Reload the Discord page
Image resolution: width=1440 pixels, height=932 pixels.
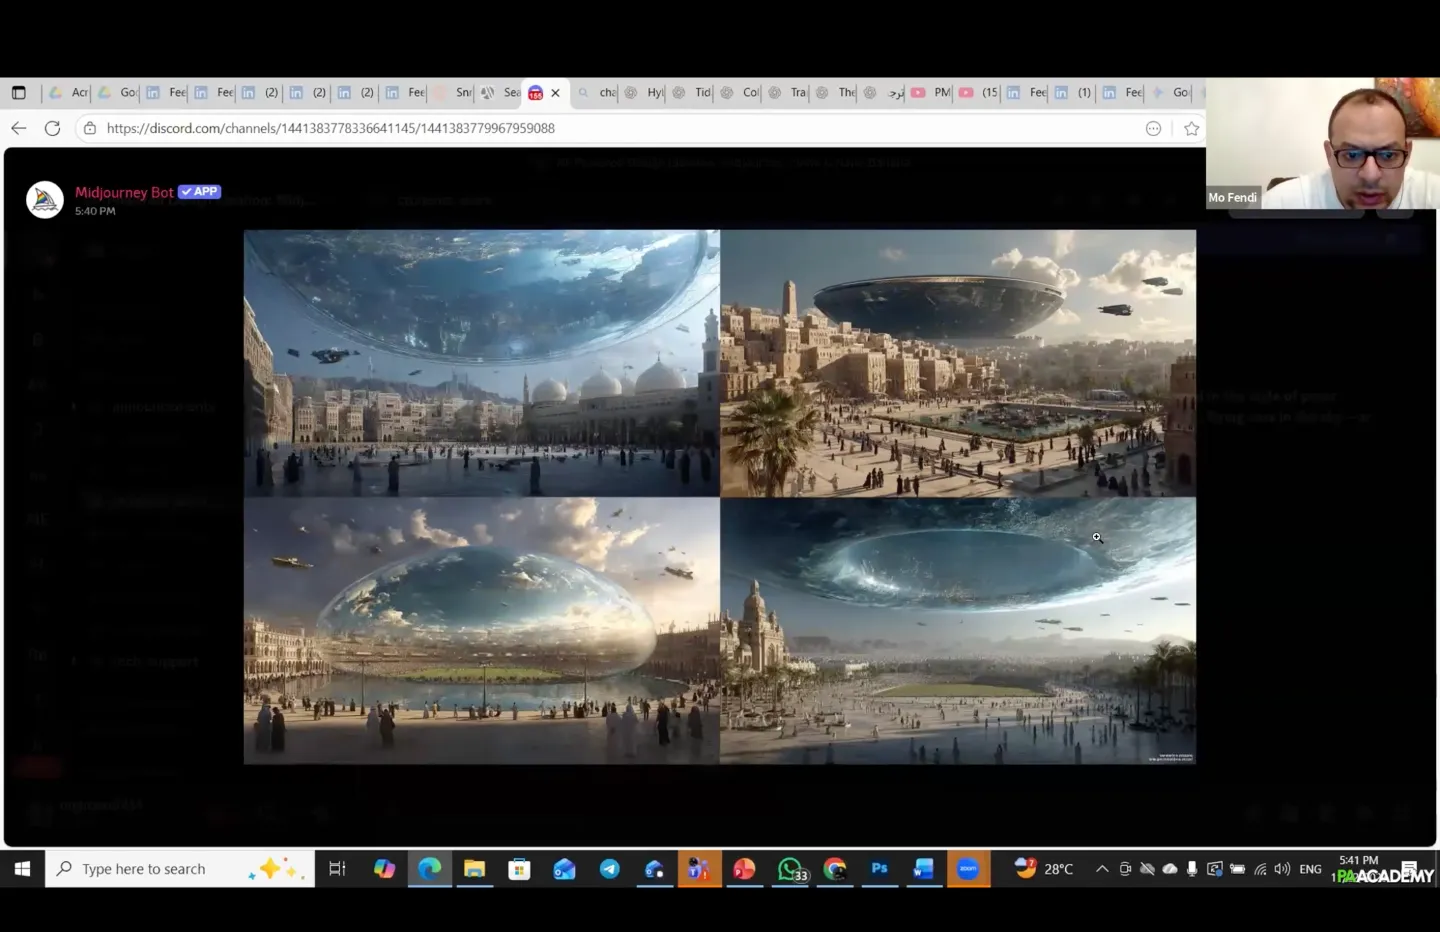coord(53,128)
